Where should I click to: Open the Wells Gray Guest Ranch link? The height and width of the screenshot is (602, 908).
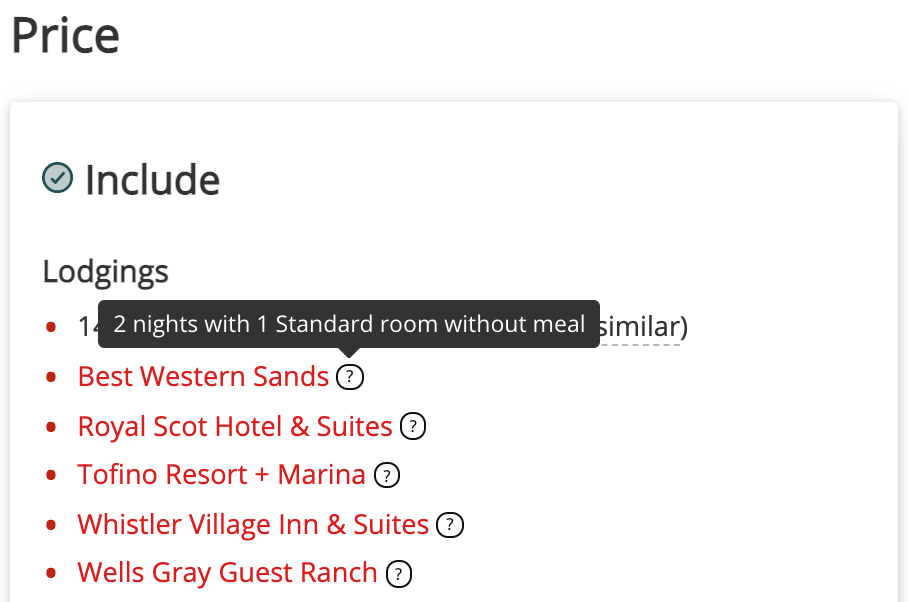(x=228, y=573)
